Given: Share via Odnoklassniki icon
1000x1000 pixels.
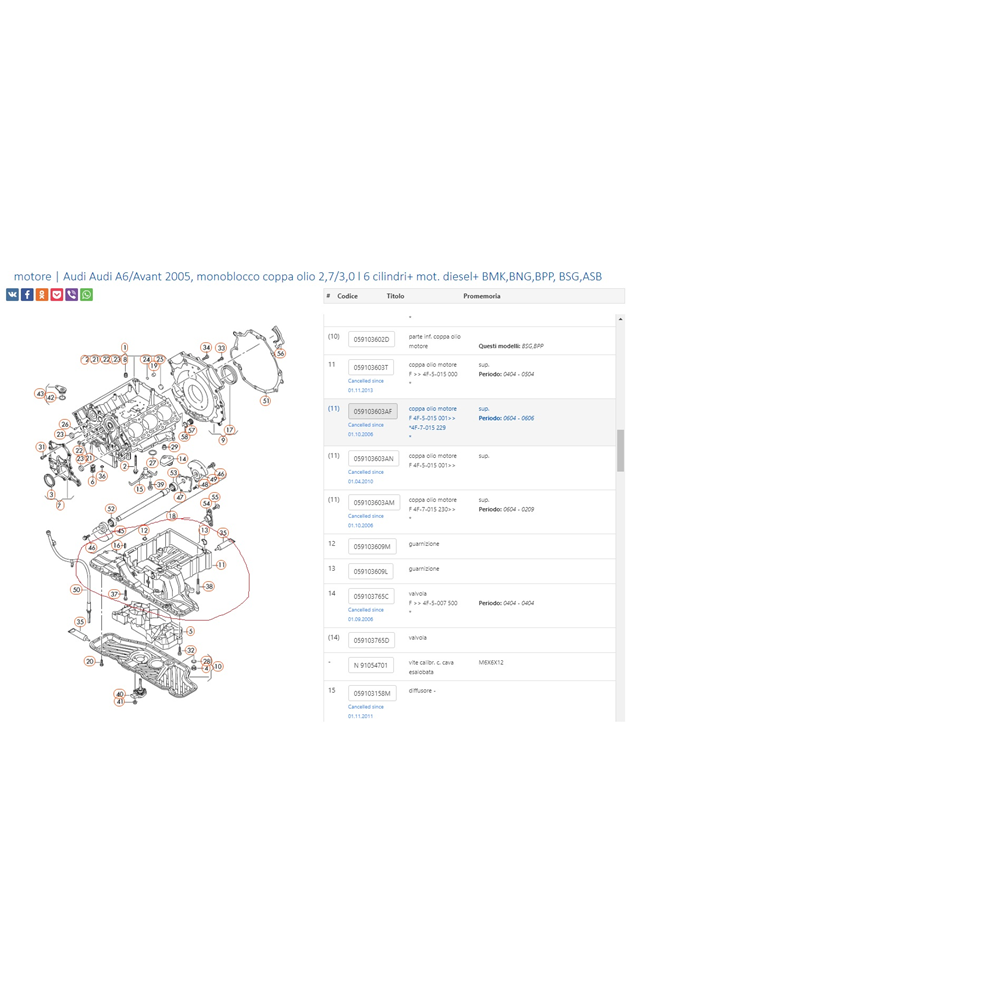Looking at the screenshot, I should [42, 295].
